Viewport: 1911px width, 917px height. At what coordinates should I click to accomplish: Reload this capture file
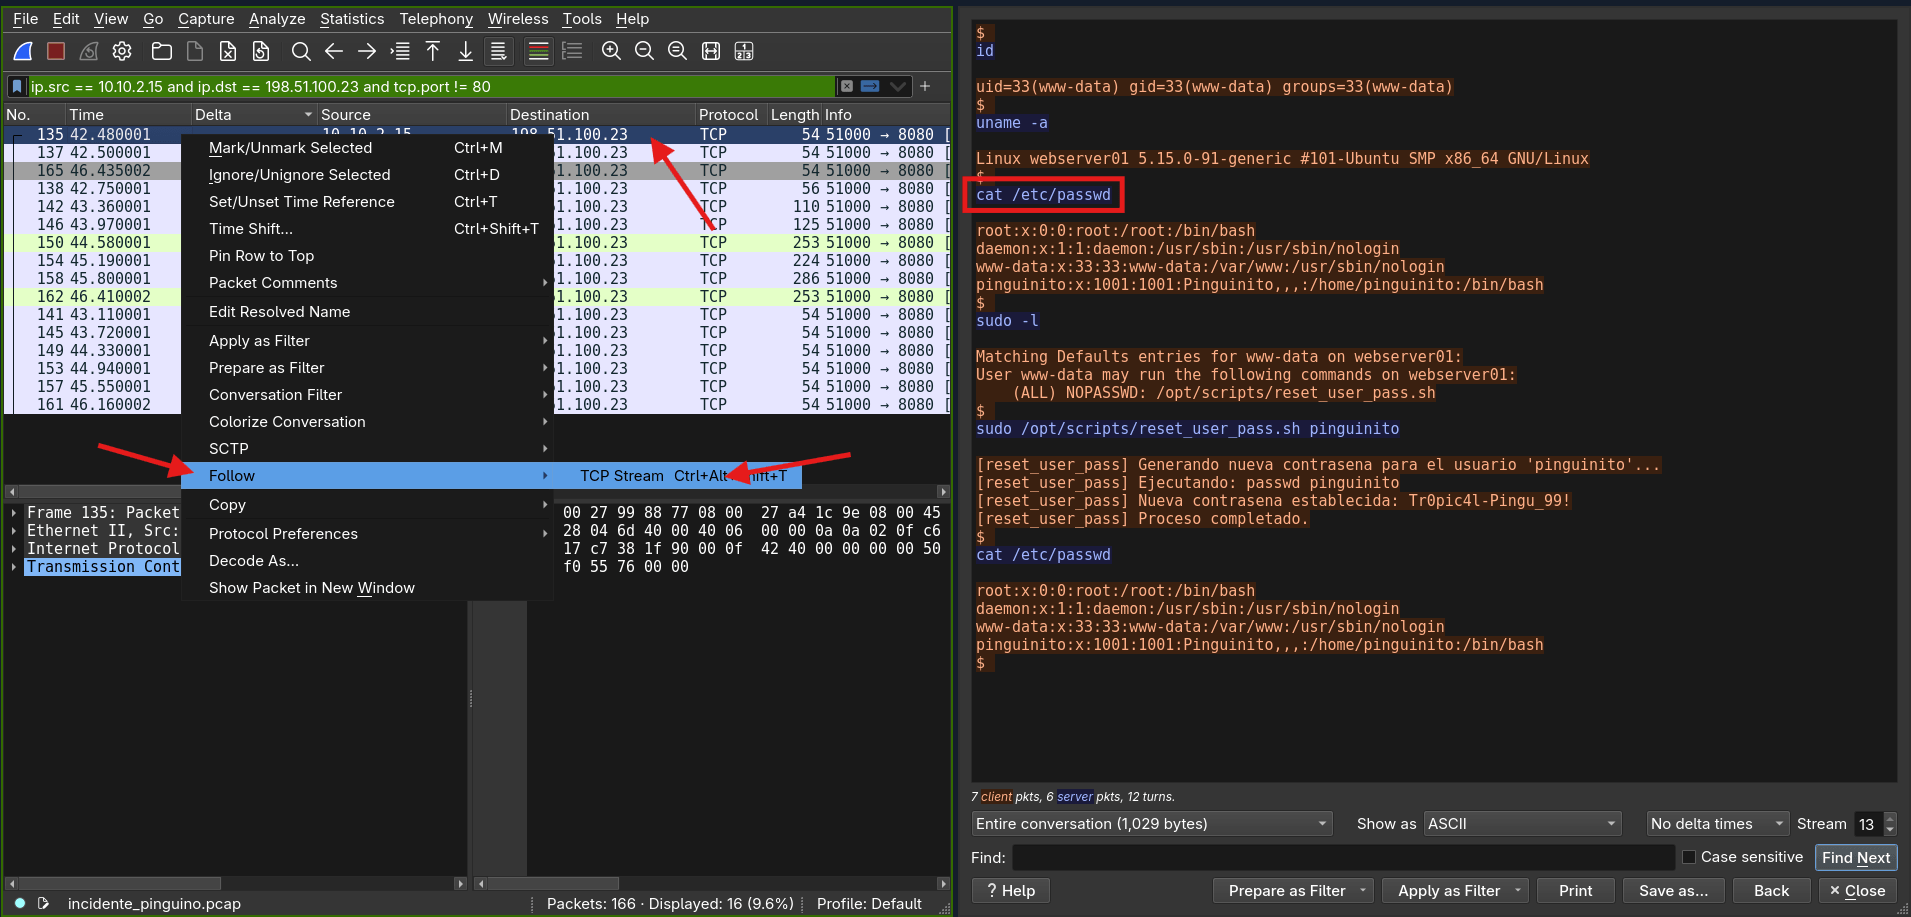(x=261, y=51)
